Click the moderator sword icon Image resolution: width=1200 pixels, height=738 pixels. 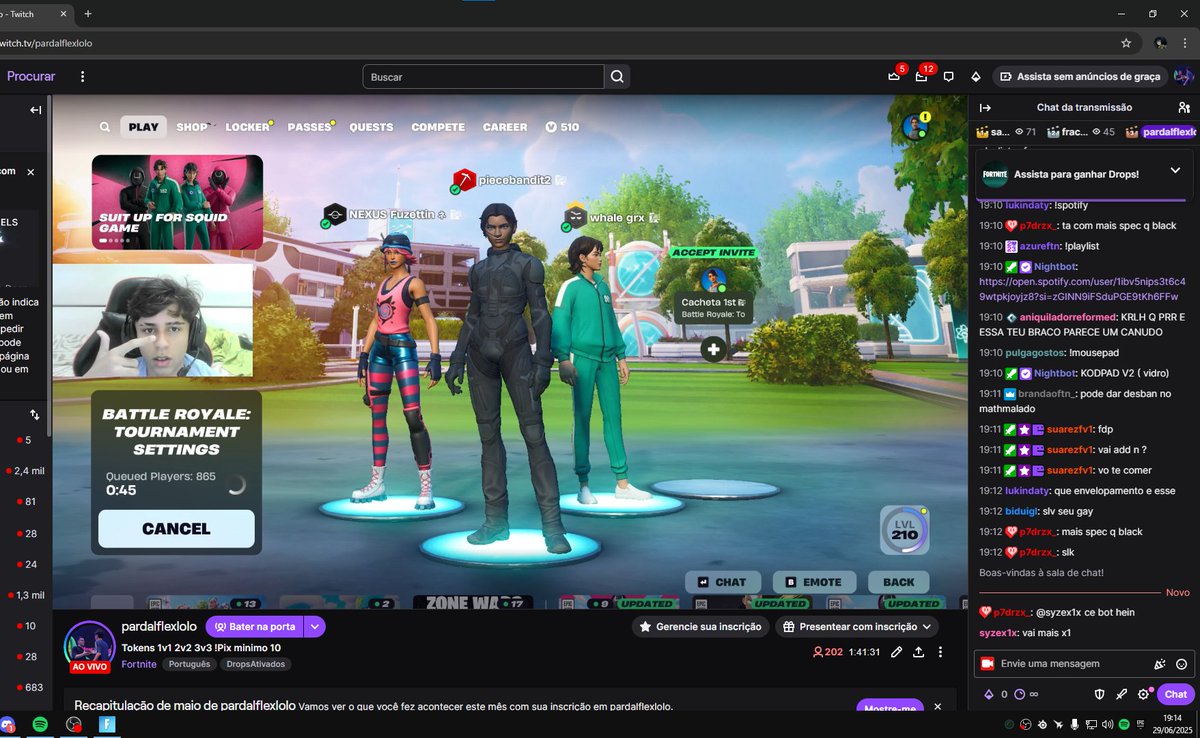[1122, 694]
